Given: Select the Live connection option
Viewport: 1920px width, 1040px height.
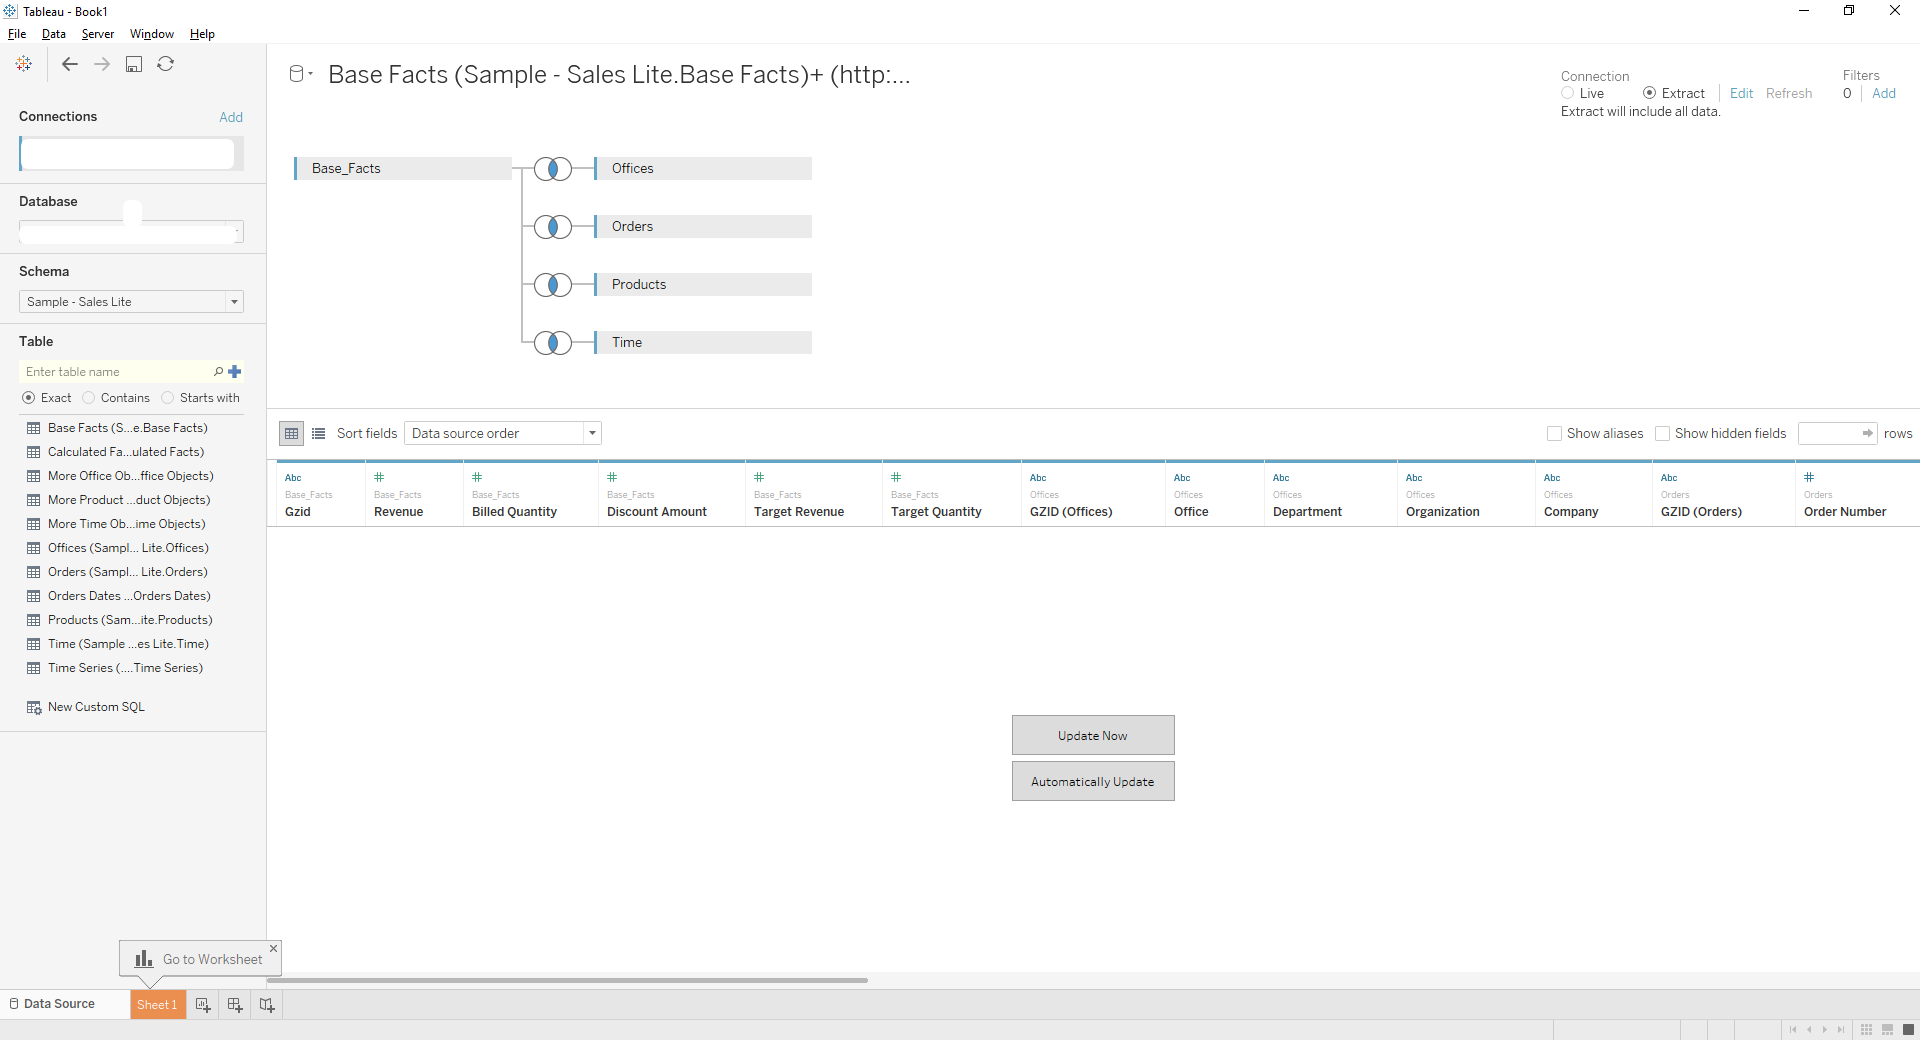Looking at the screenshot, I should (x=1567, y=93).
